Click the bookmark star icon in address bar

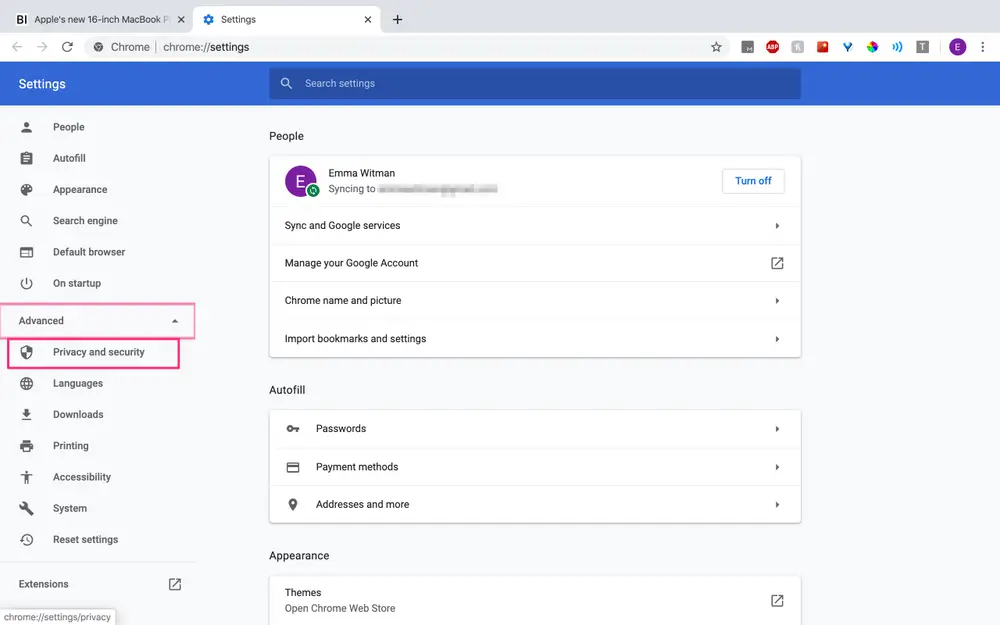point(716,47)
